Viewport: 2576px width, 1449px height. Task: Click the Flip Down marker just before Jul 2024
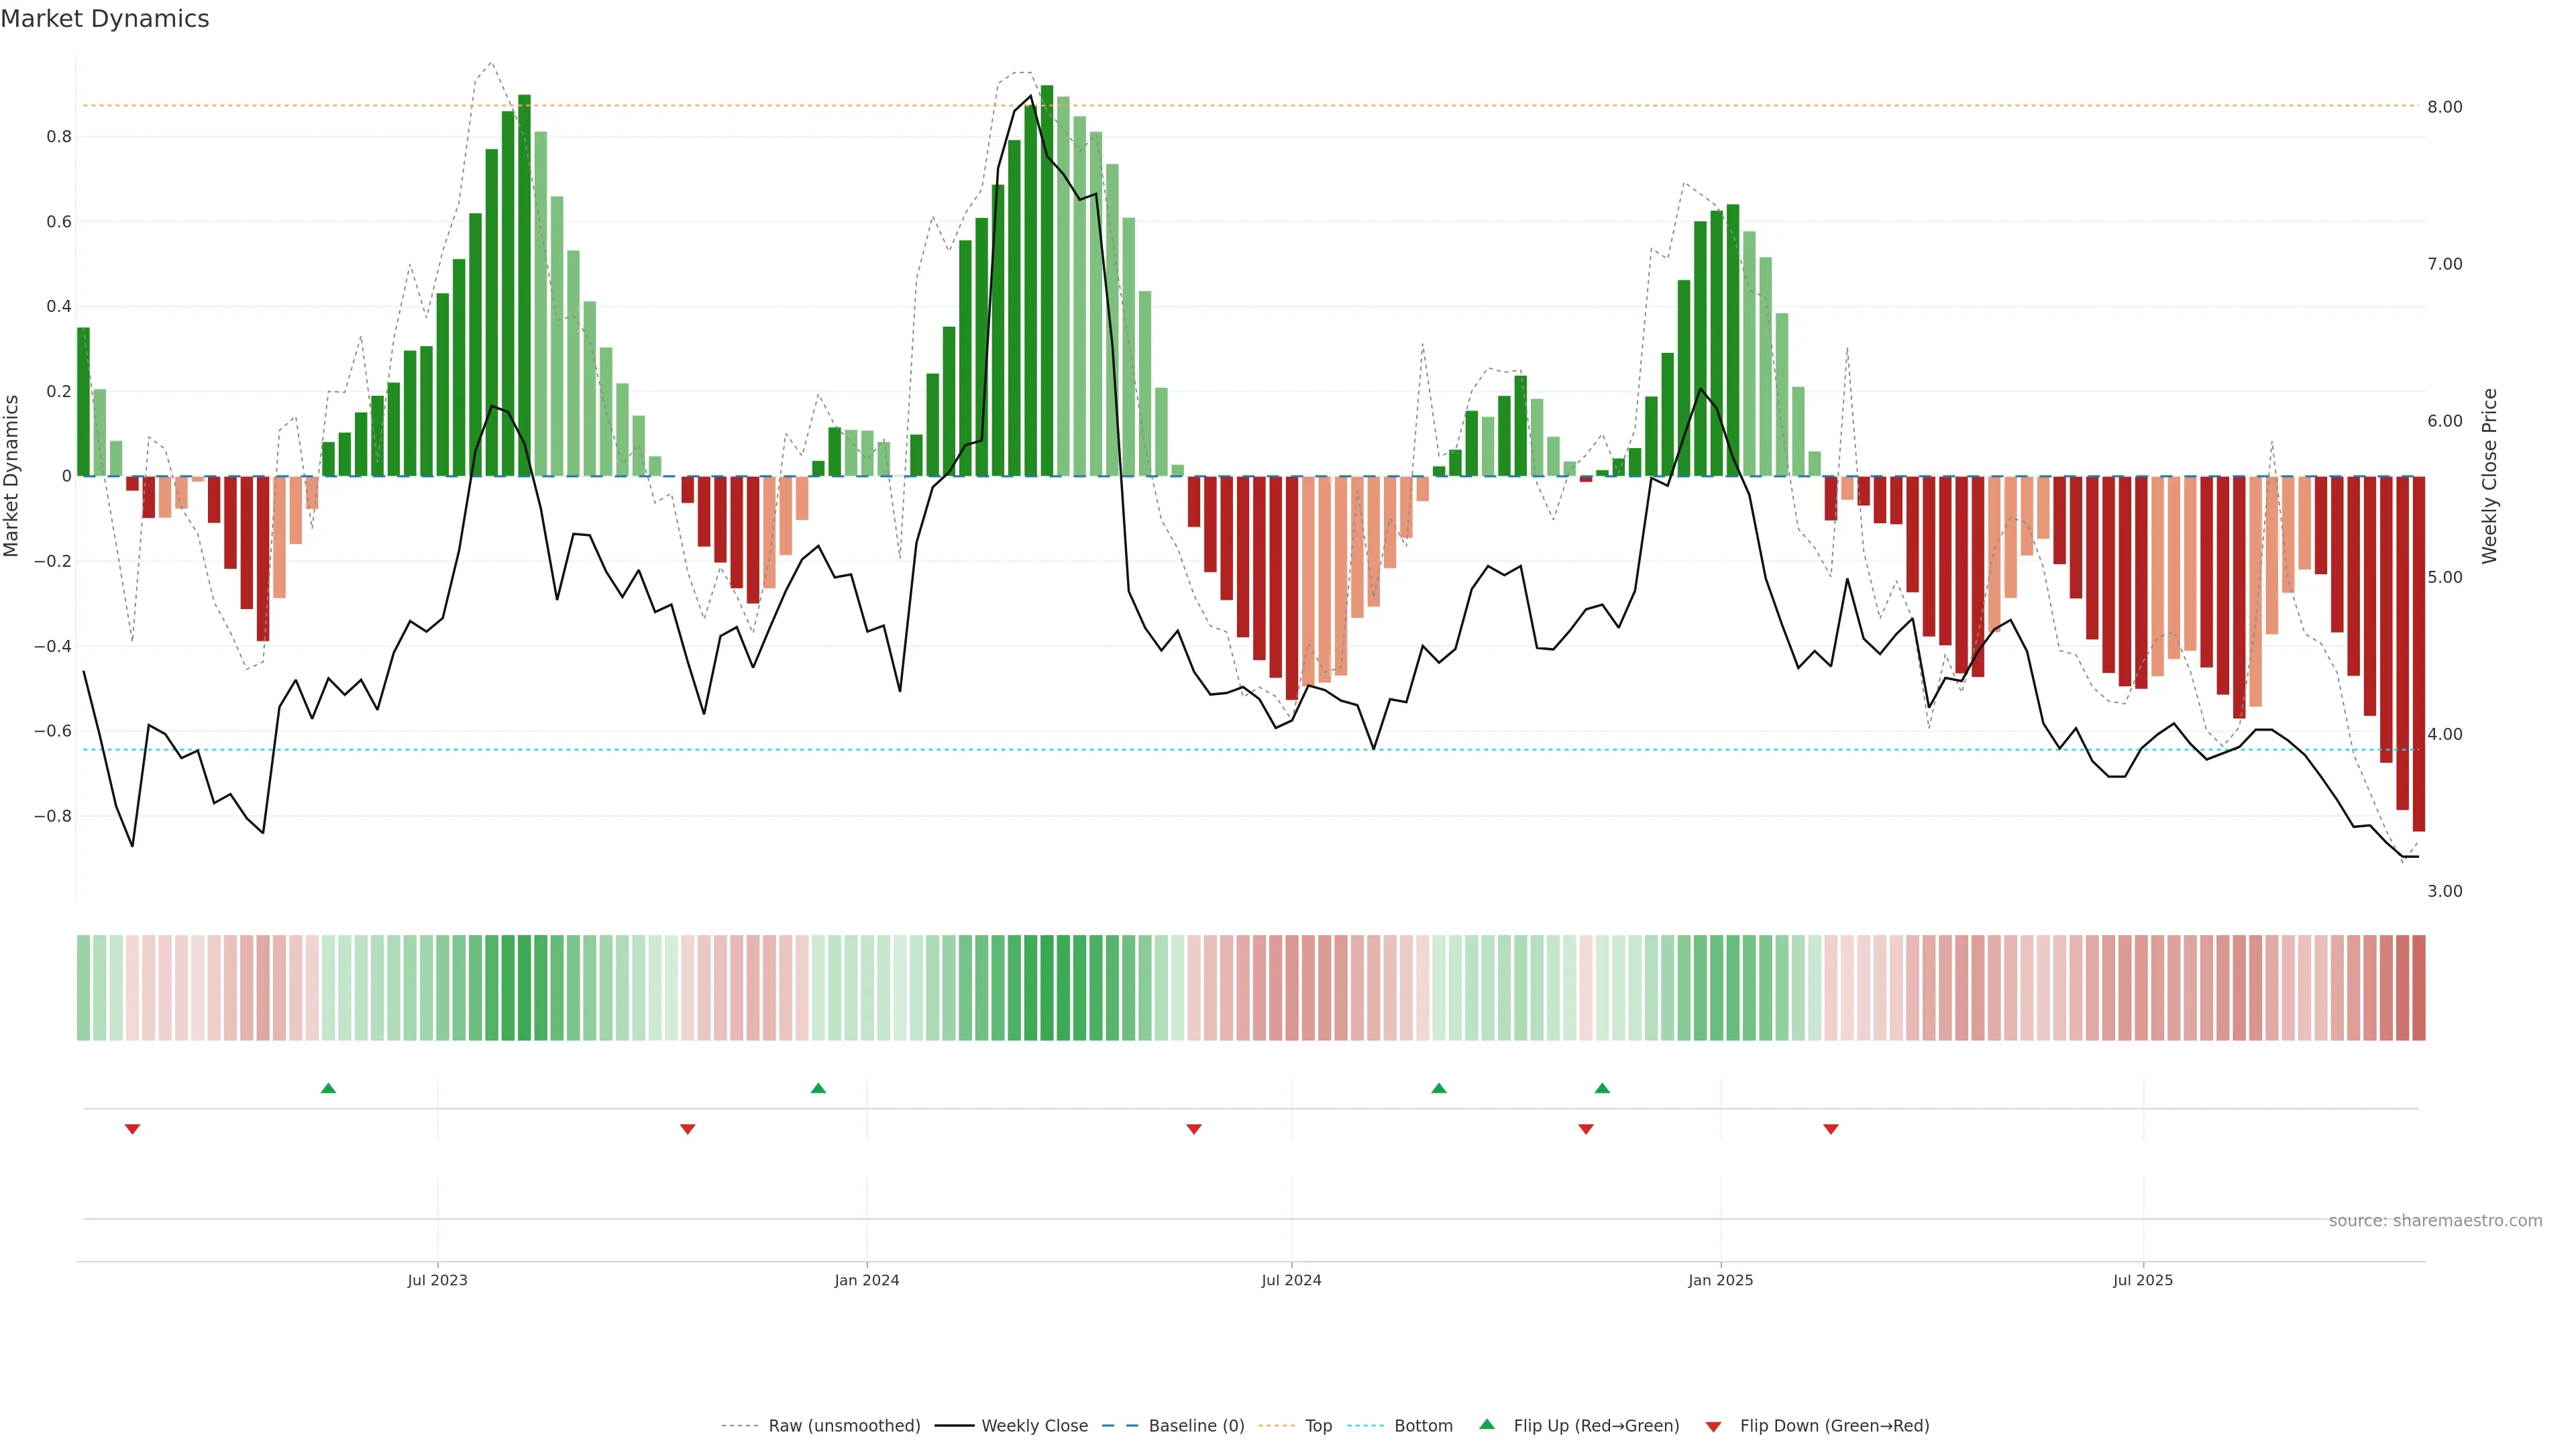(x=1194, y=1129)
